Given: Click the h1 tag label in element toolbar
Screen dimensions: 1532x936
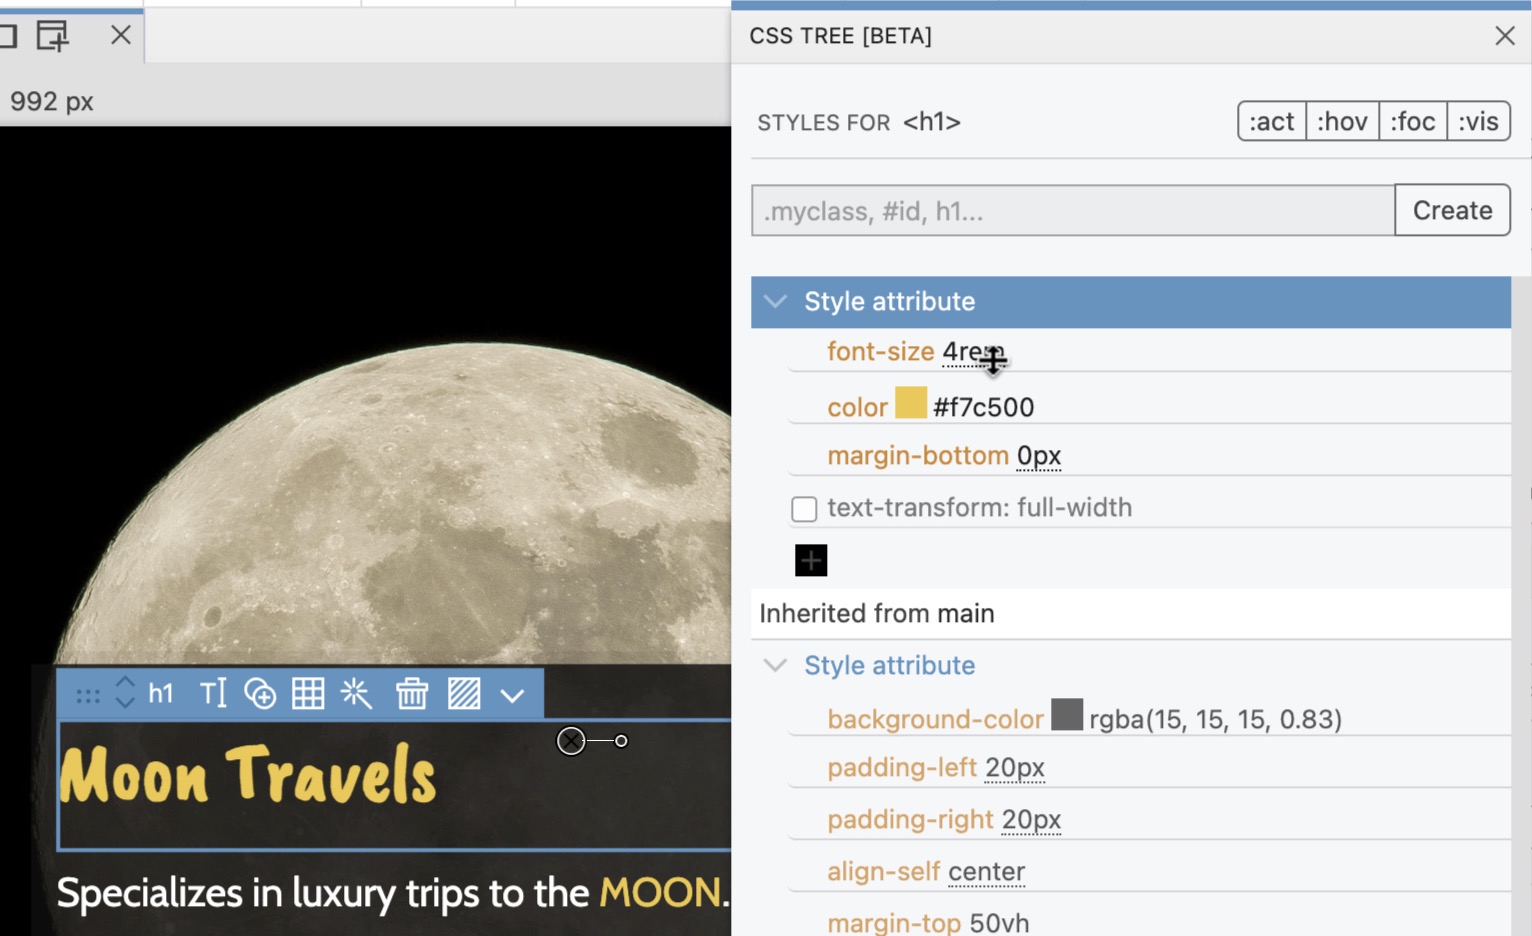Looking at the screenshot, I should [161, 693].
